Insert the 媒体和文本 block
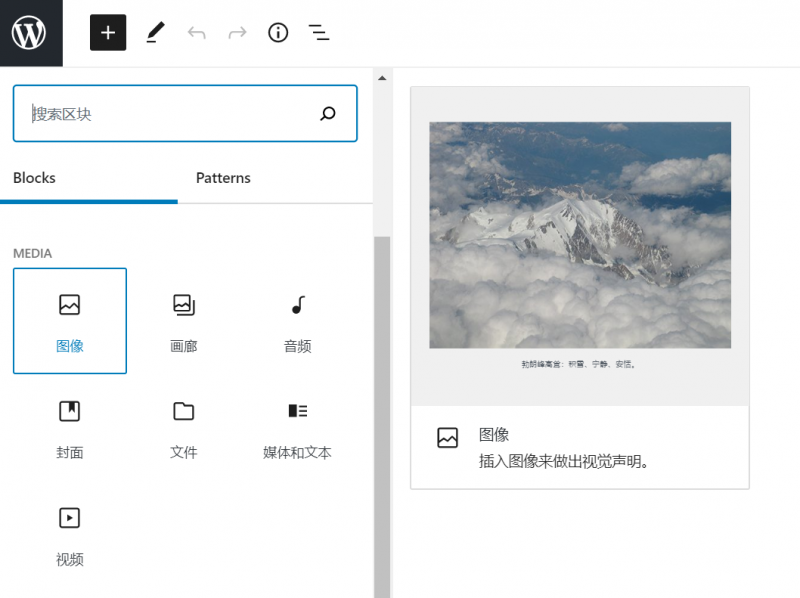The height and width of the screenshot is (598, 800). click(297, 427)
